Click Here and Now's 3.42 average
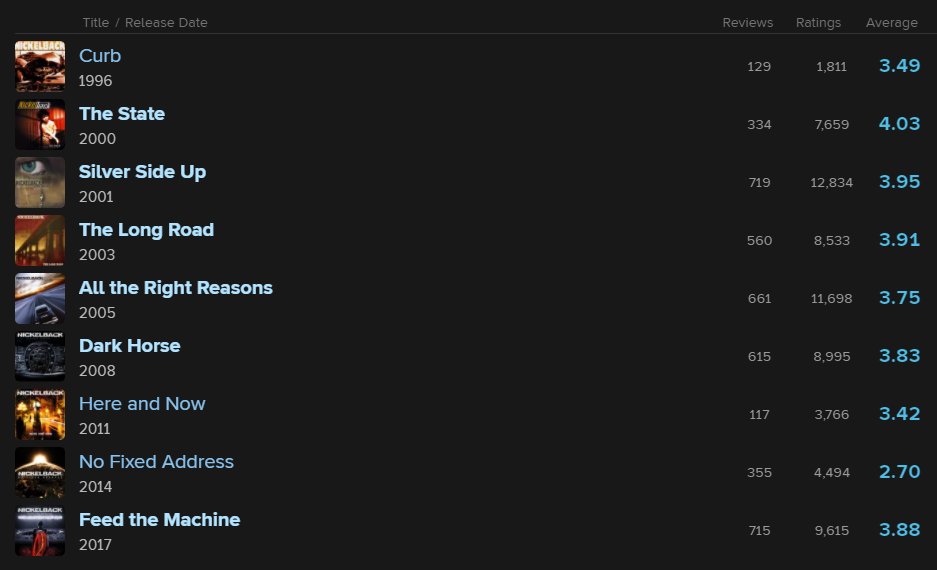 pos(899,413)
